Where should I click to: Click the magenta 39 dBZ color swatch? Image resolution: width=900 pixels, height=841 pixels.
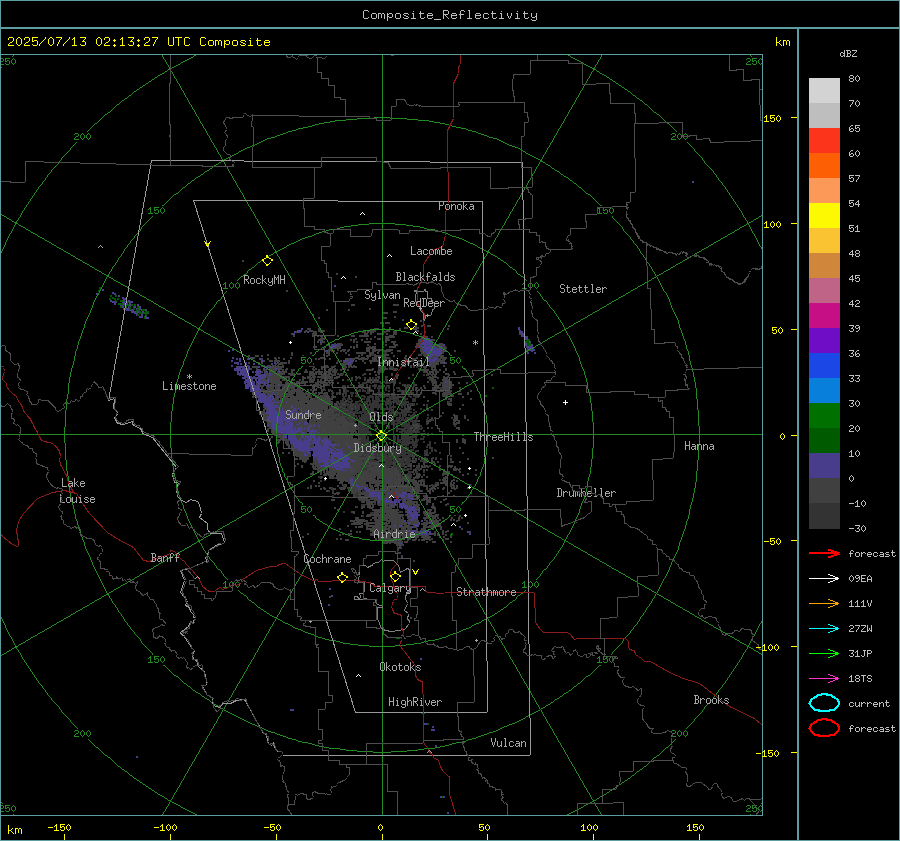[x=824, y=316]
